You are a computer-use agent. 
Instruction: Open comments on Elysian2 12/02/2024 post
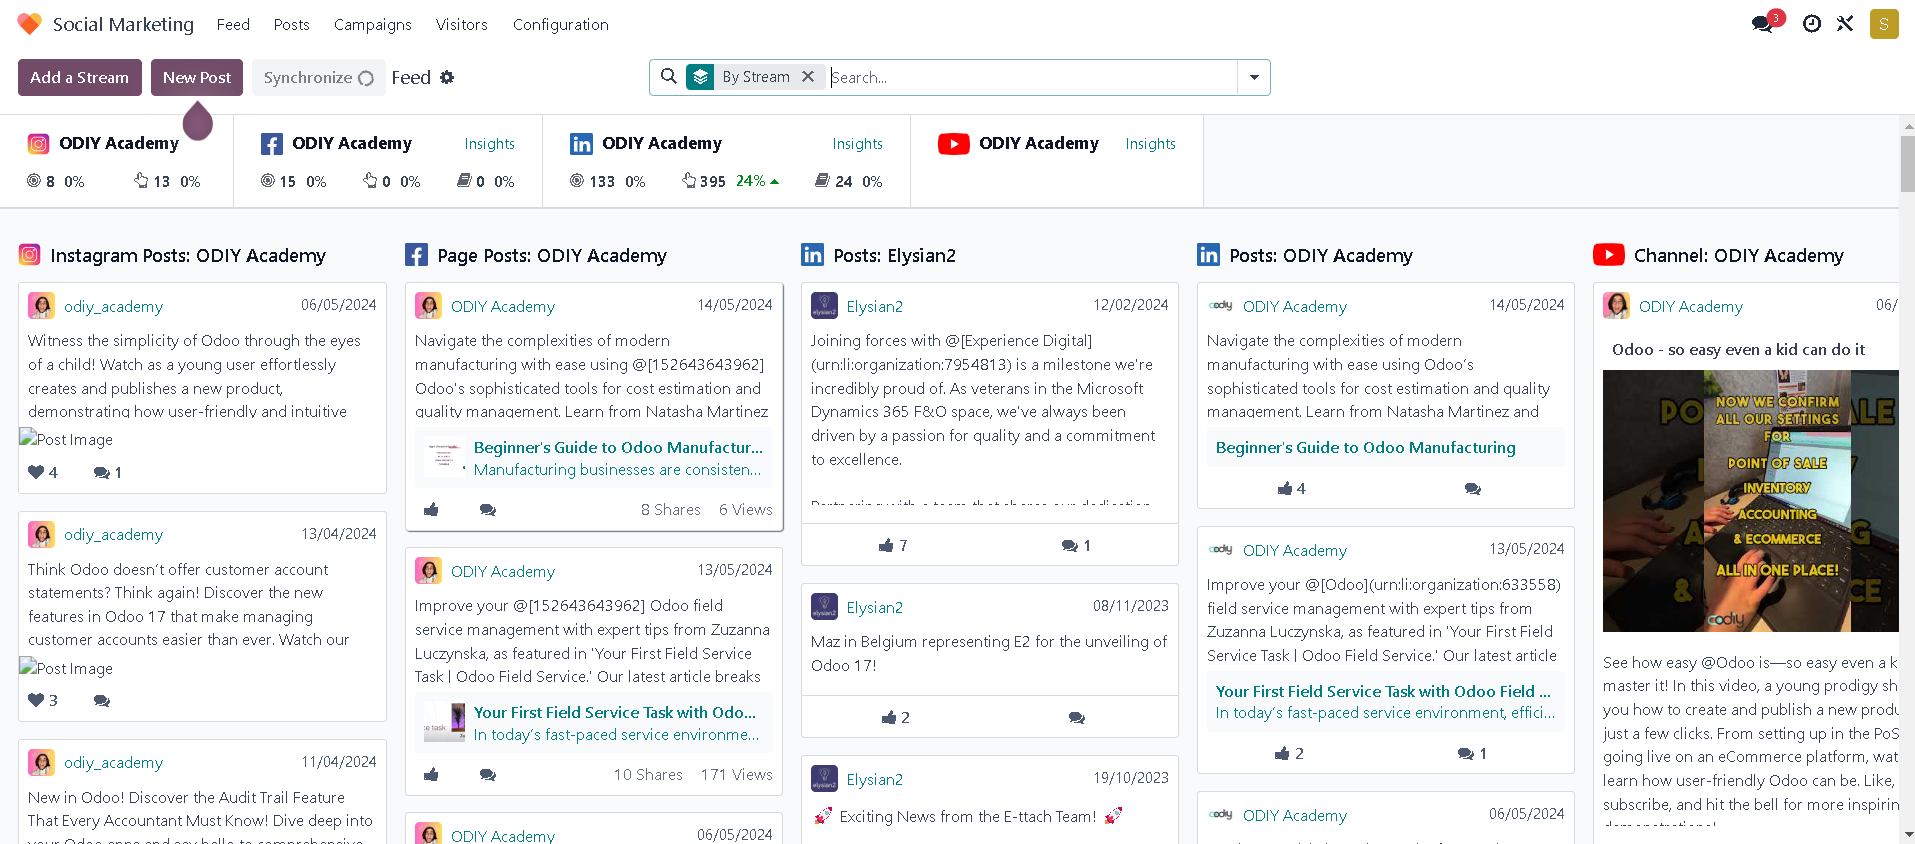[1069, 545]
